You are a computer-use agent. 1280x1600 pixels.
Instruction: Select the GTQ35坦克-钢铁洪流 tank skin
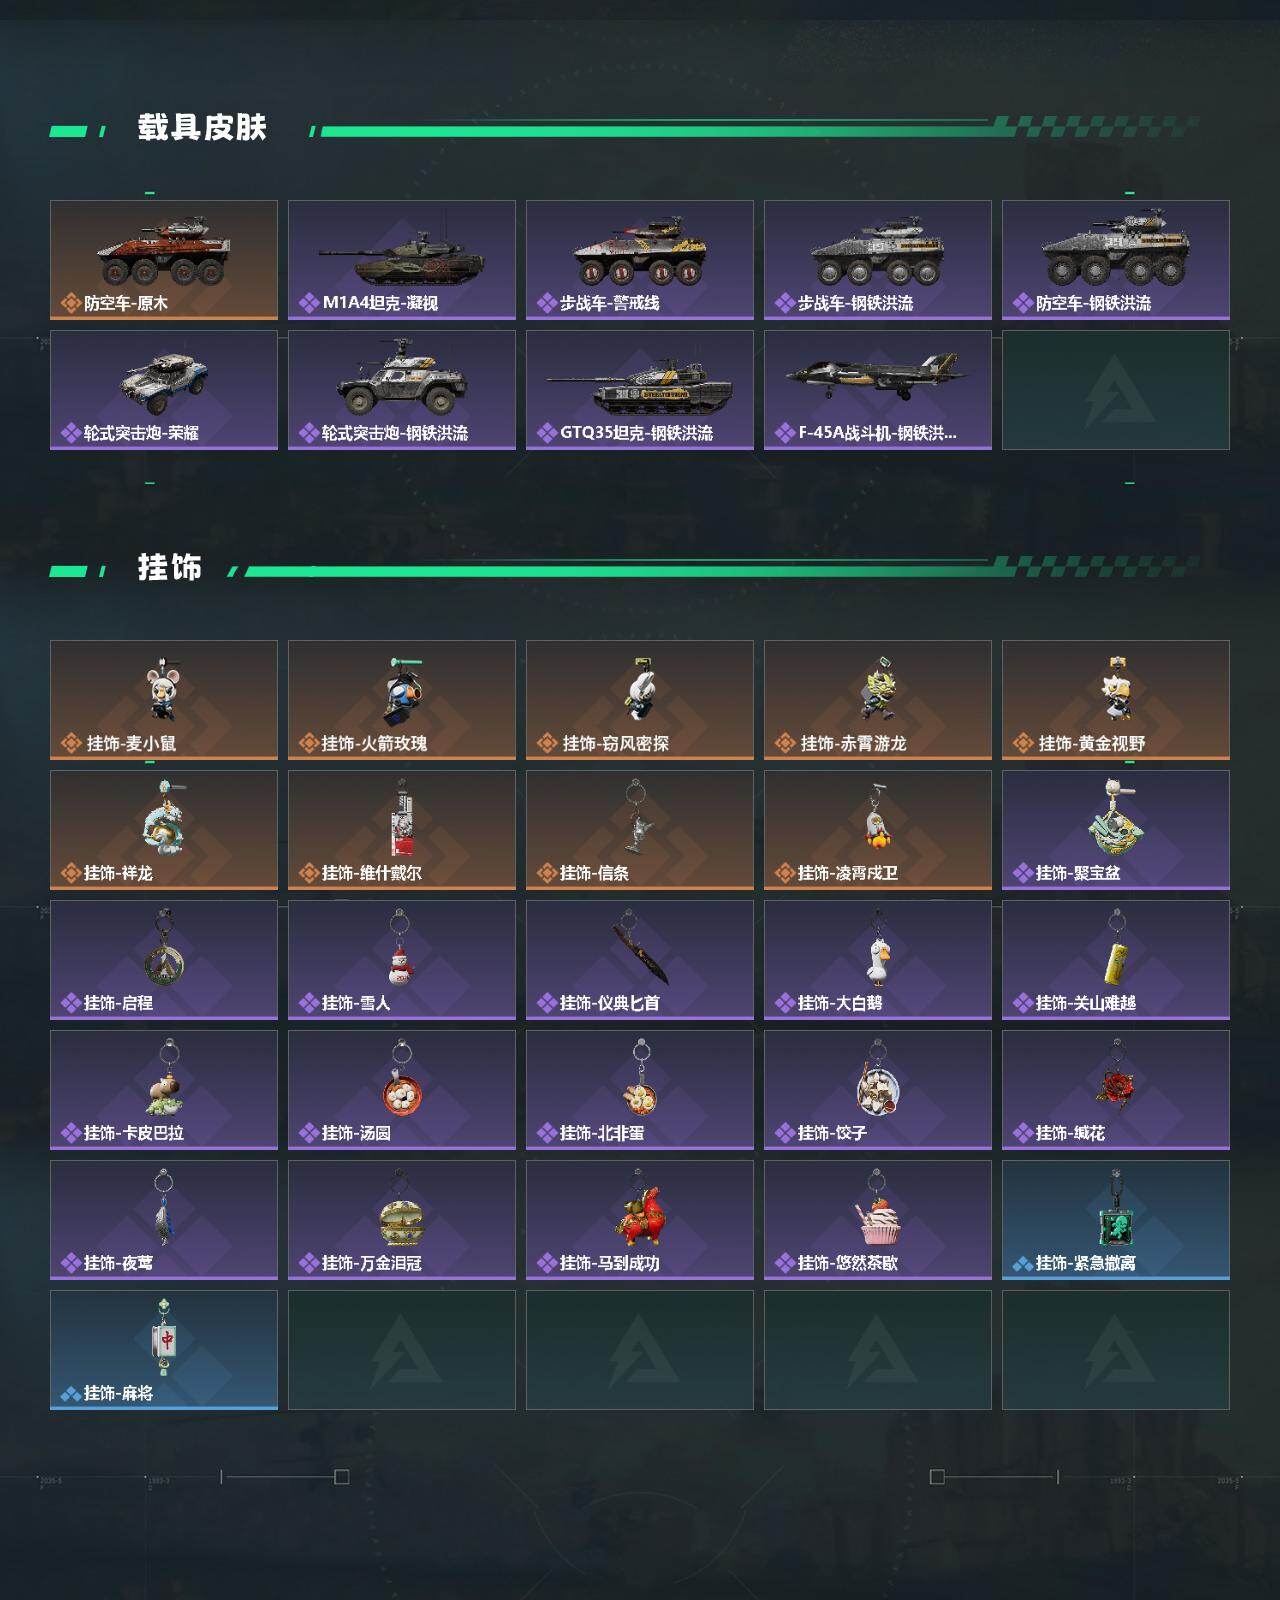(x=640, y=390)
